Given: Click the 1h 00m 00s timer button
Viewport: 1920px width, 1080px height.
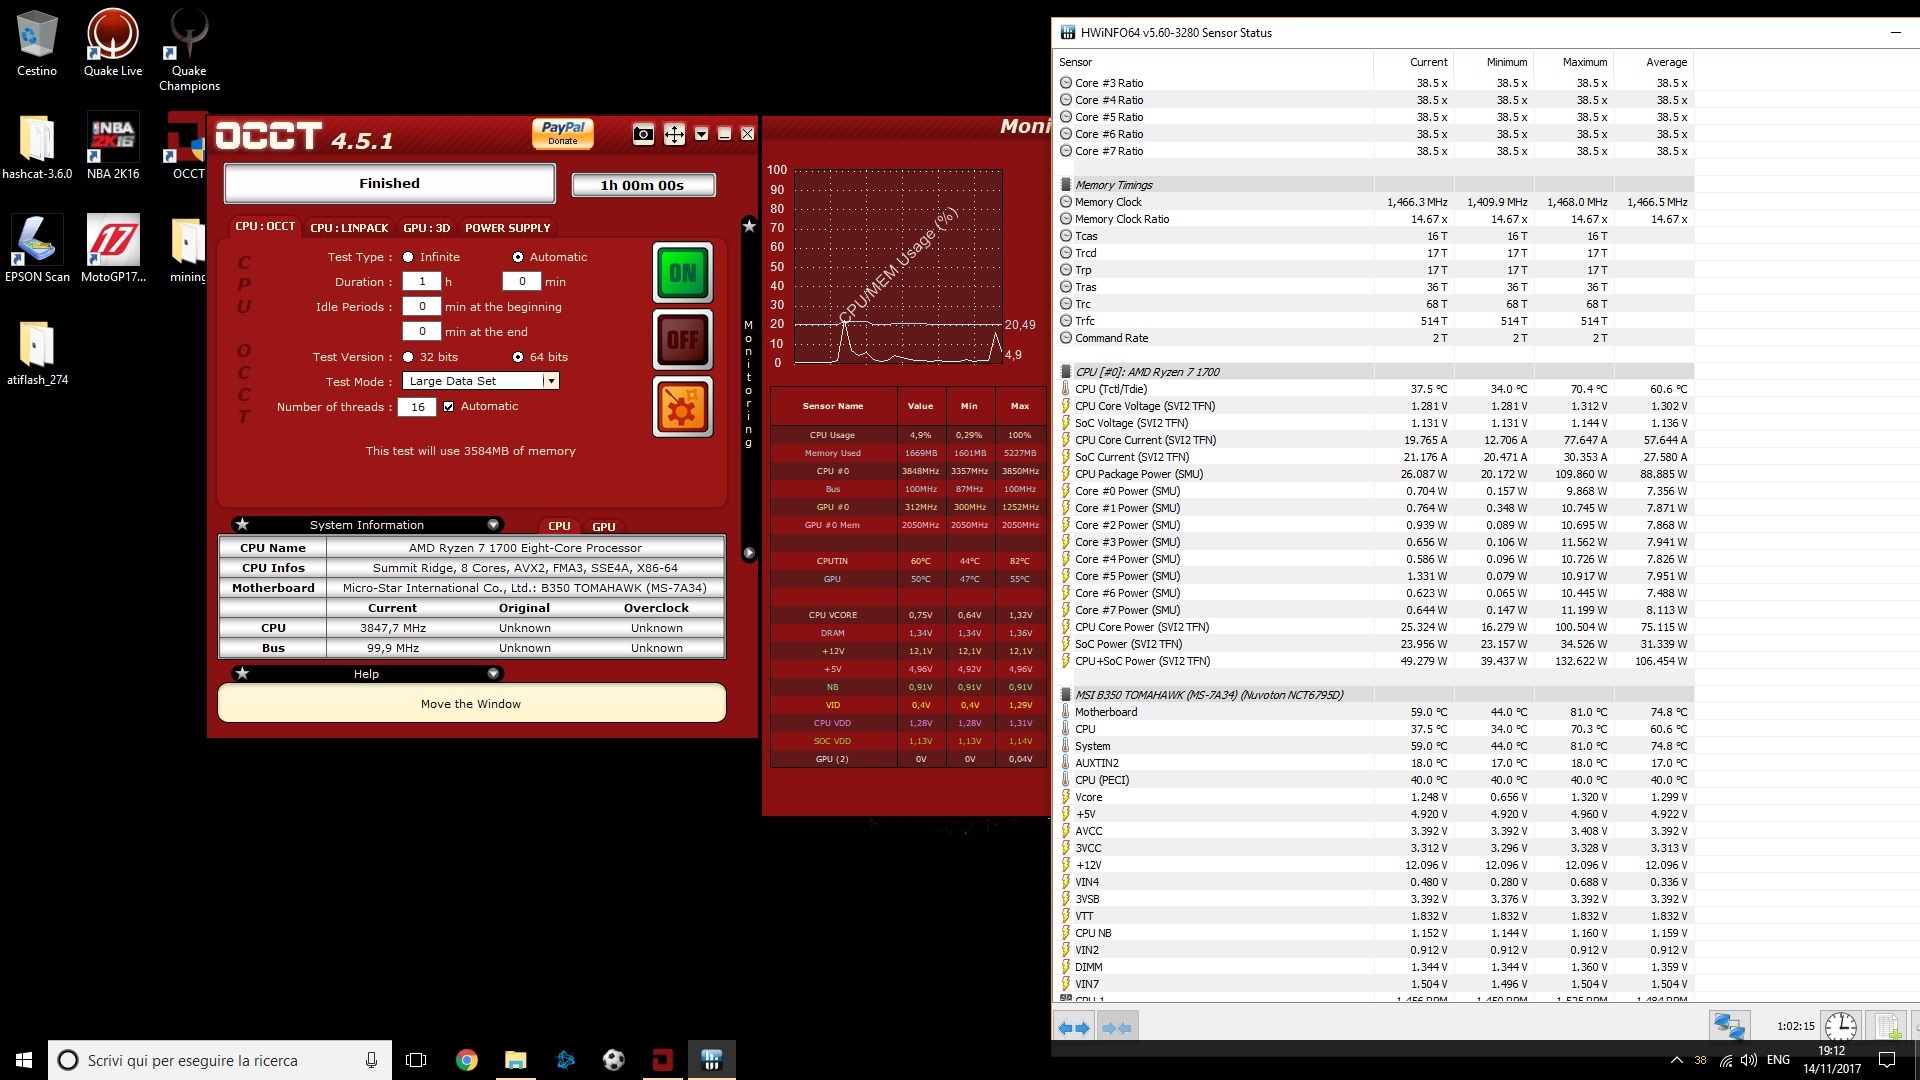Looking at the screenshot, I should (642, 185).
